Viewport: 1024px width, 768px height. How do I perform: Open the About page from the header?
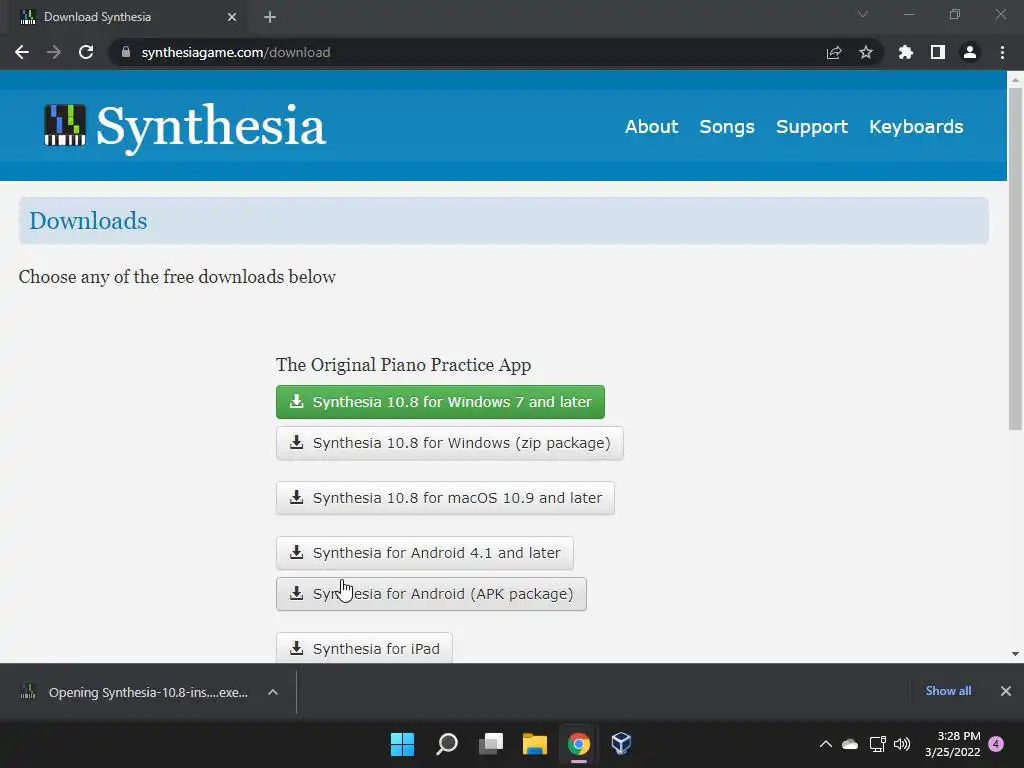pos(651,127)
